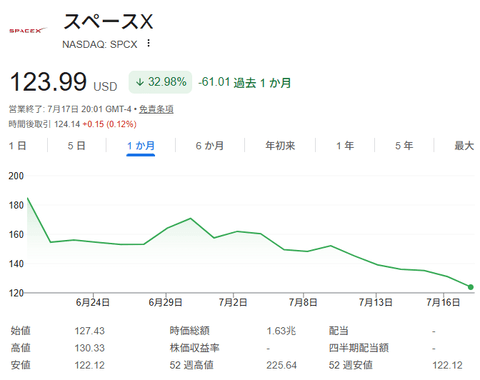Screen dimensions: 480x380
Task: Select the 5日 time range tab
Action: pyautogui.click(x=76, y=146)
